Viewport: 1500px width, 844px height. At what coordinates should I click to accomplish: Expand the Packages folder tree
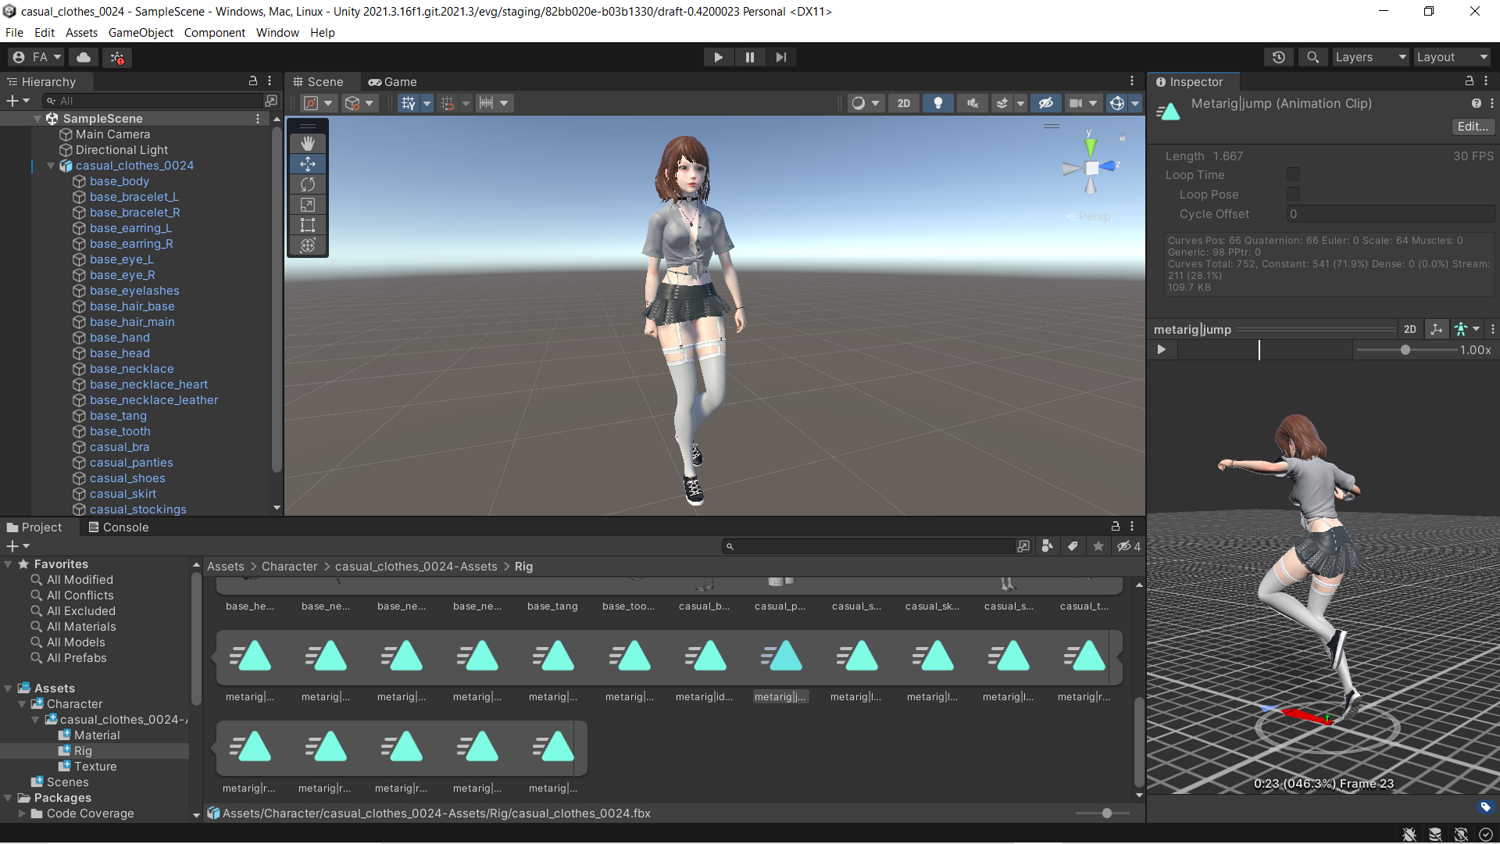click(x=8, y=798)
